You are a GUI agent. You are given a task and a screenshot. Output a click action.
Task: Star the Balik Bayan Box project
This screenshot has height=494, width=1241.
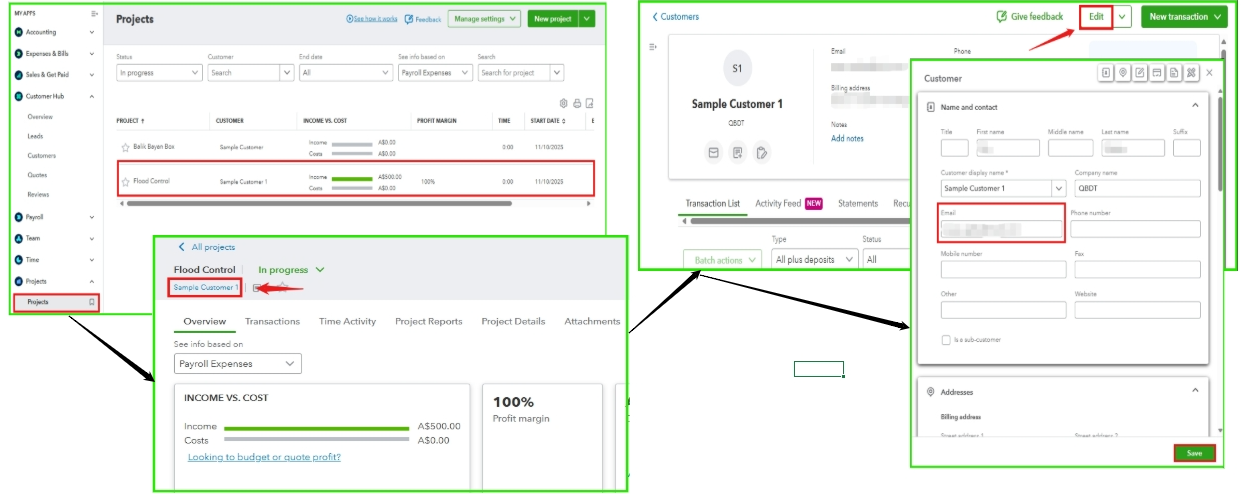click(125, 147)
